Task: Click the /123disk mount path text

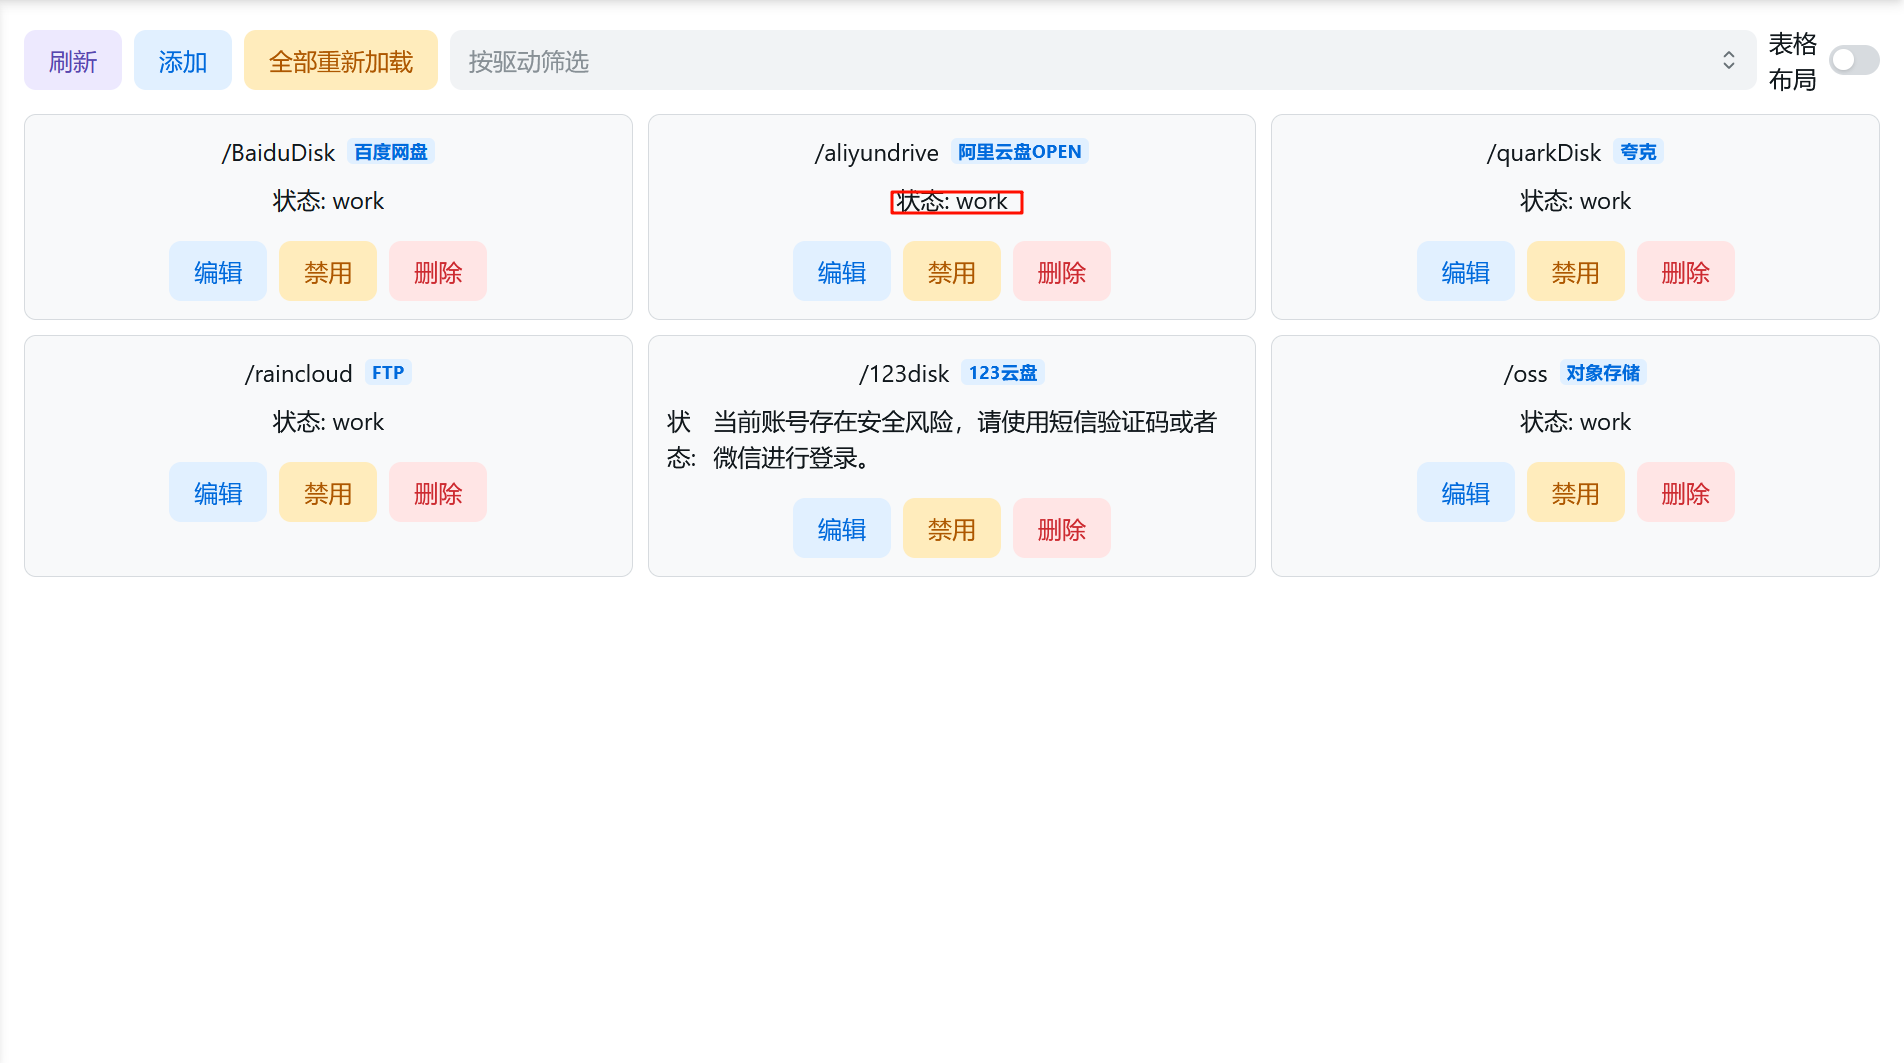Action: tap(903, 374)
